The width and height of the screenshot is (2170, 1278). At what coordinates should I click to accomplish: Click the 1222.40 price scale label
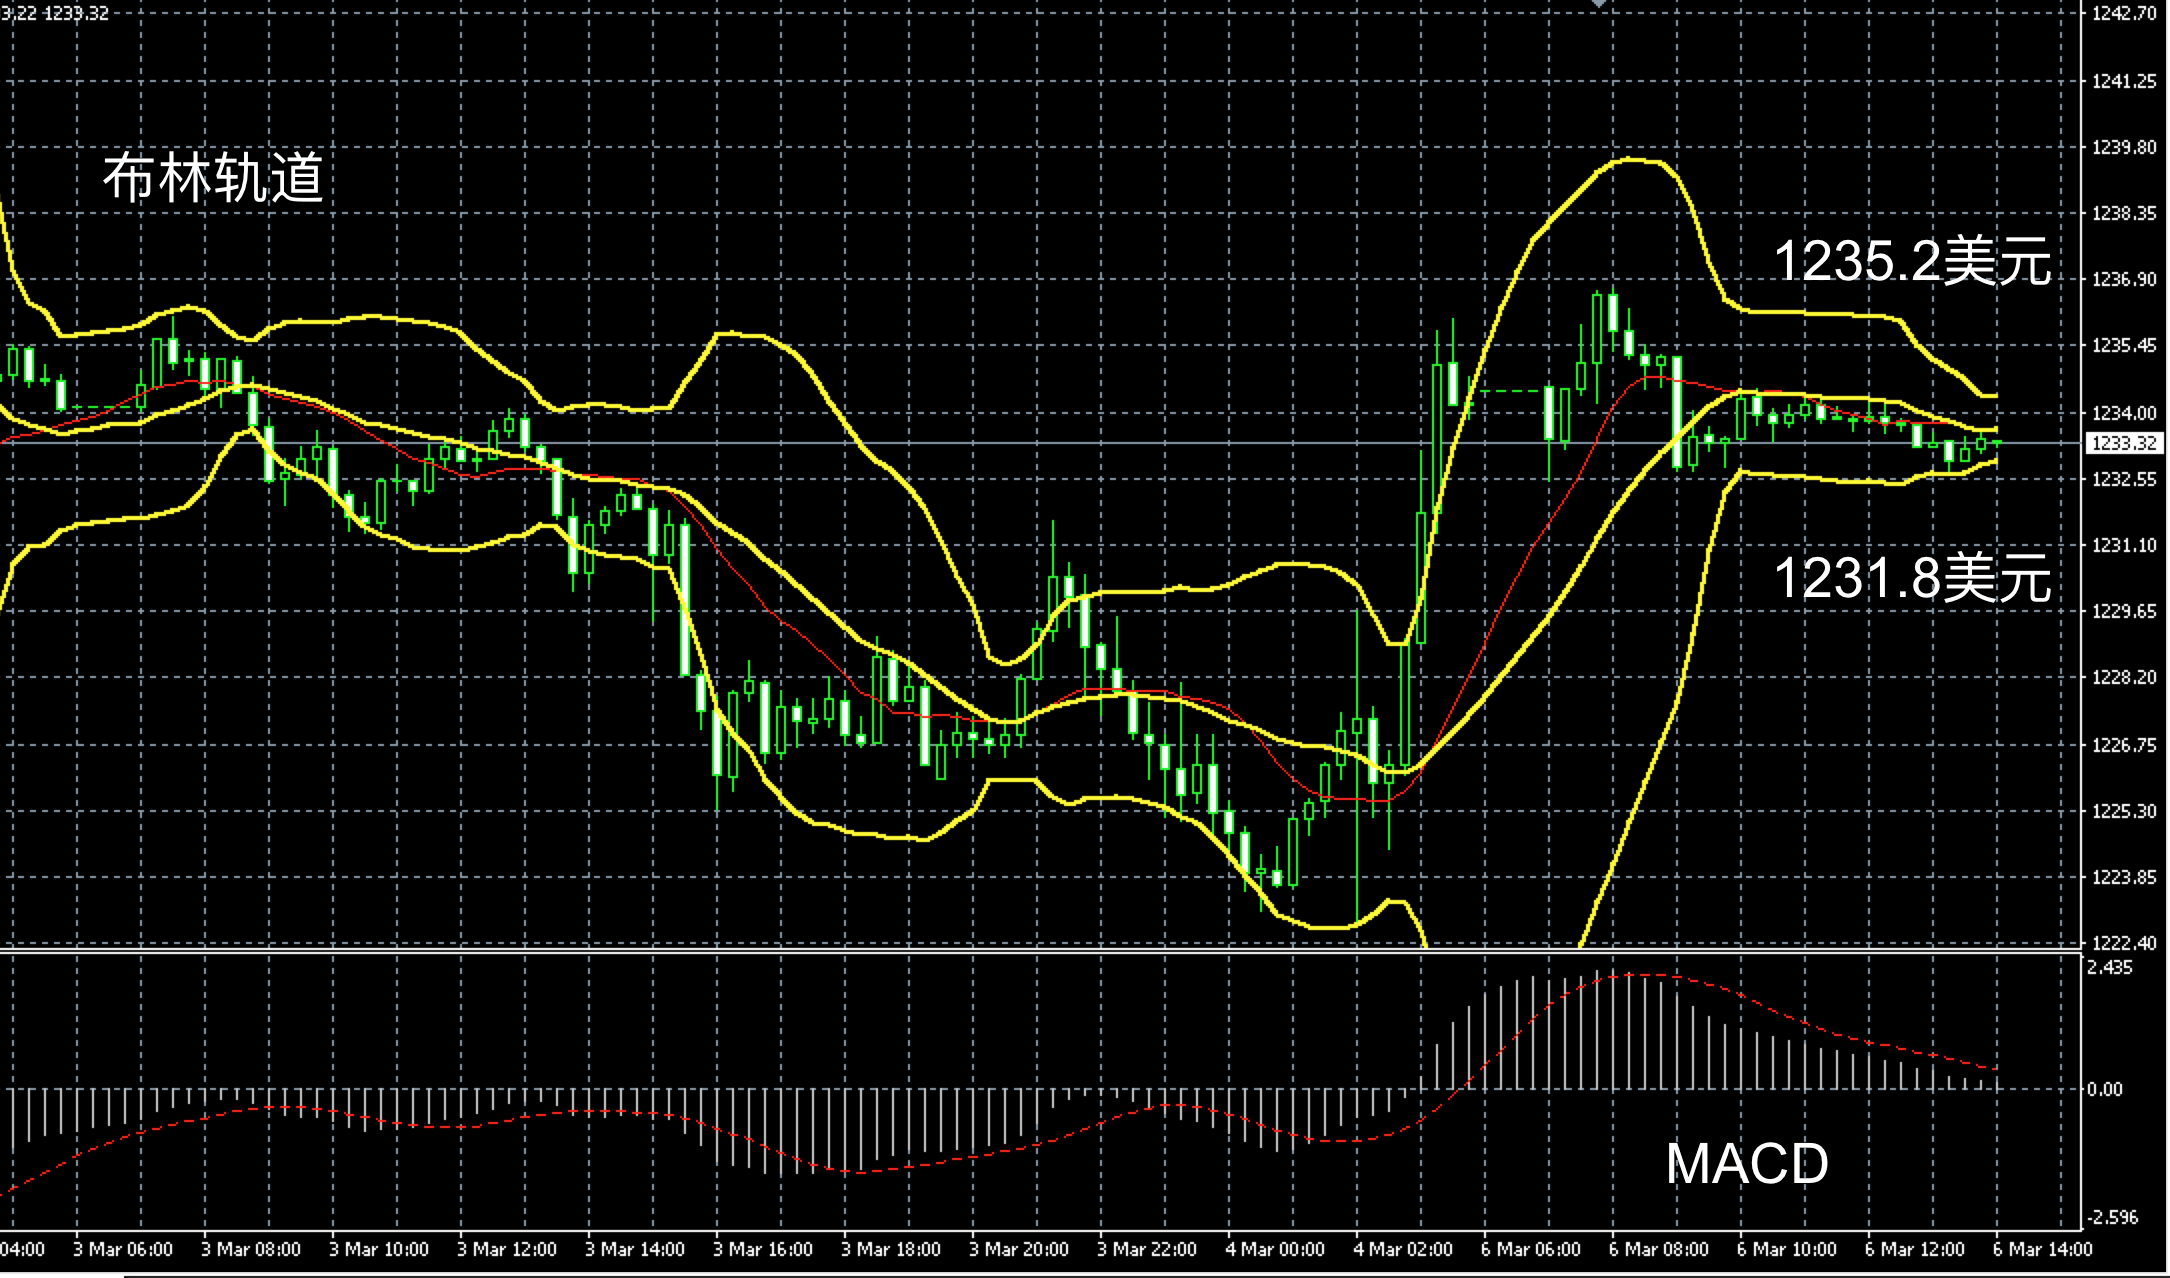click(2124, 943)
